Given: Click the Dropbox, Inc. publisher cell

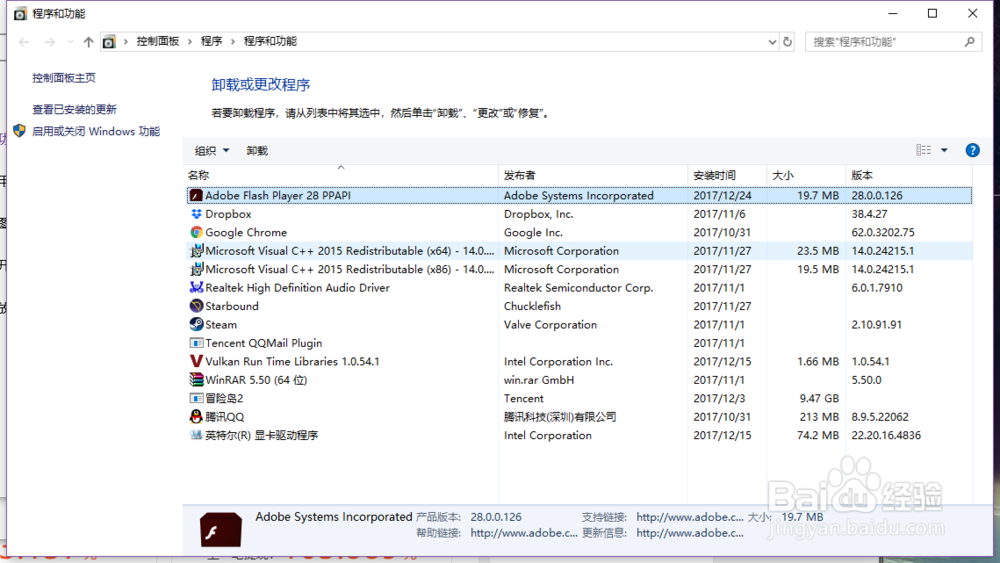Looking at the screenshot, I should click(x=538, y=214).
